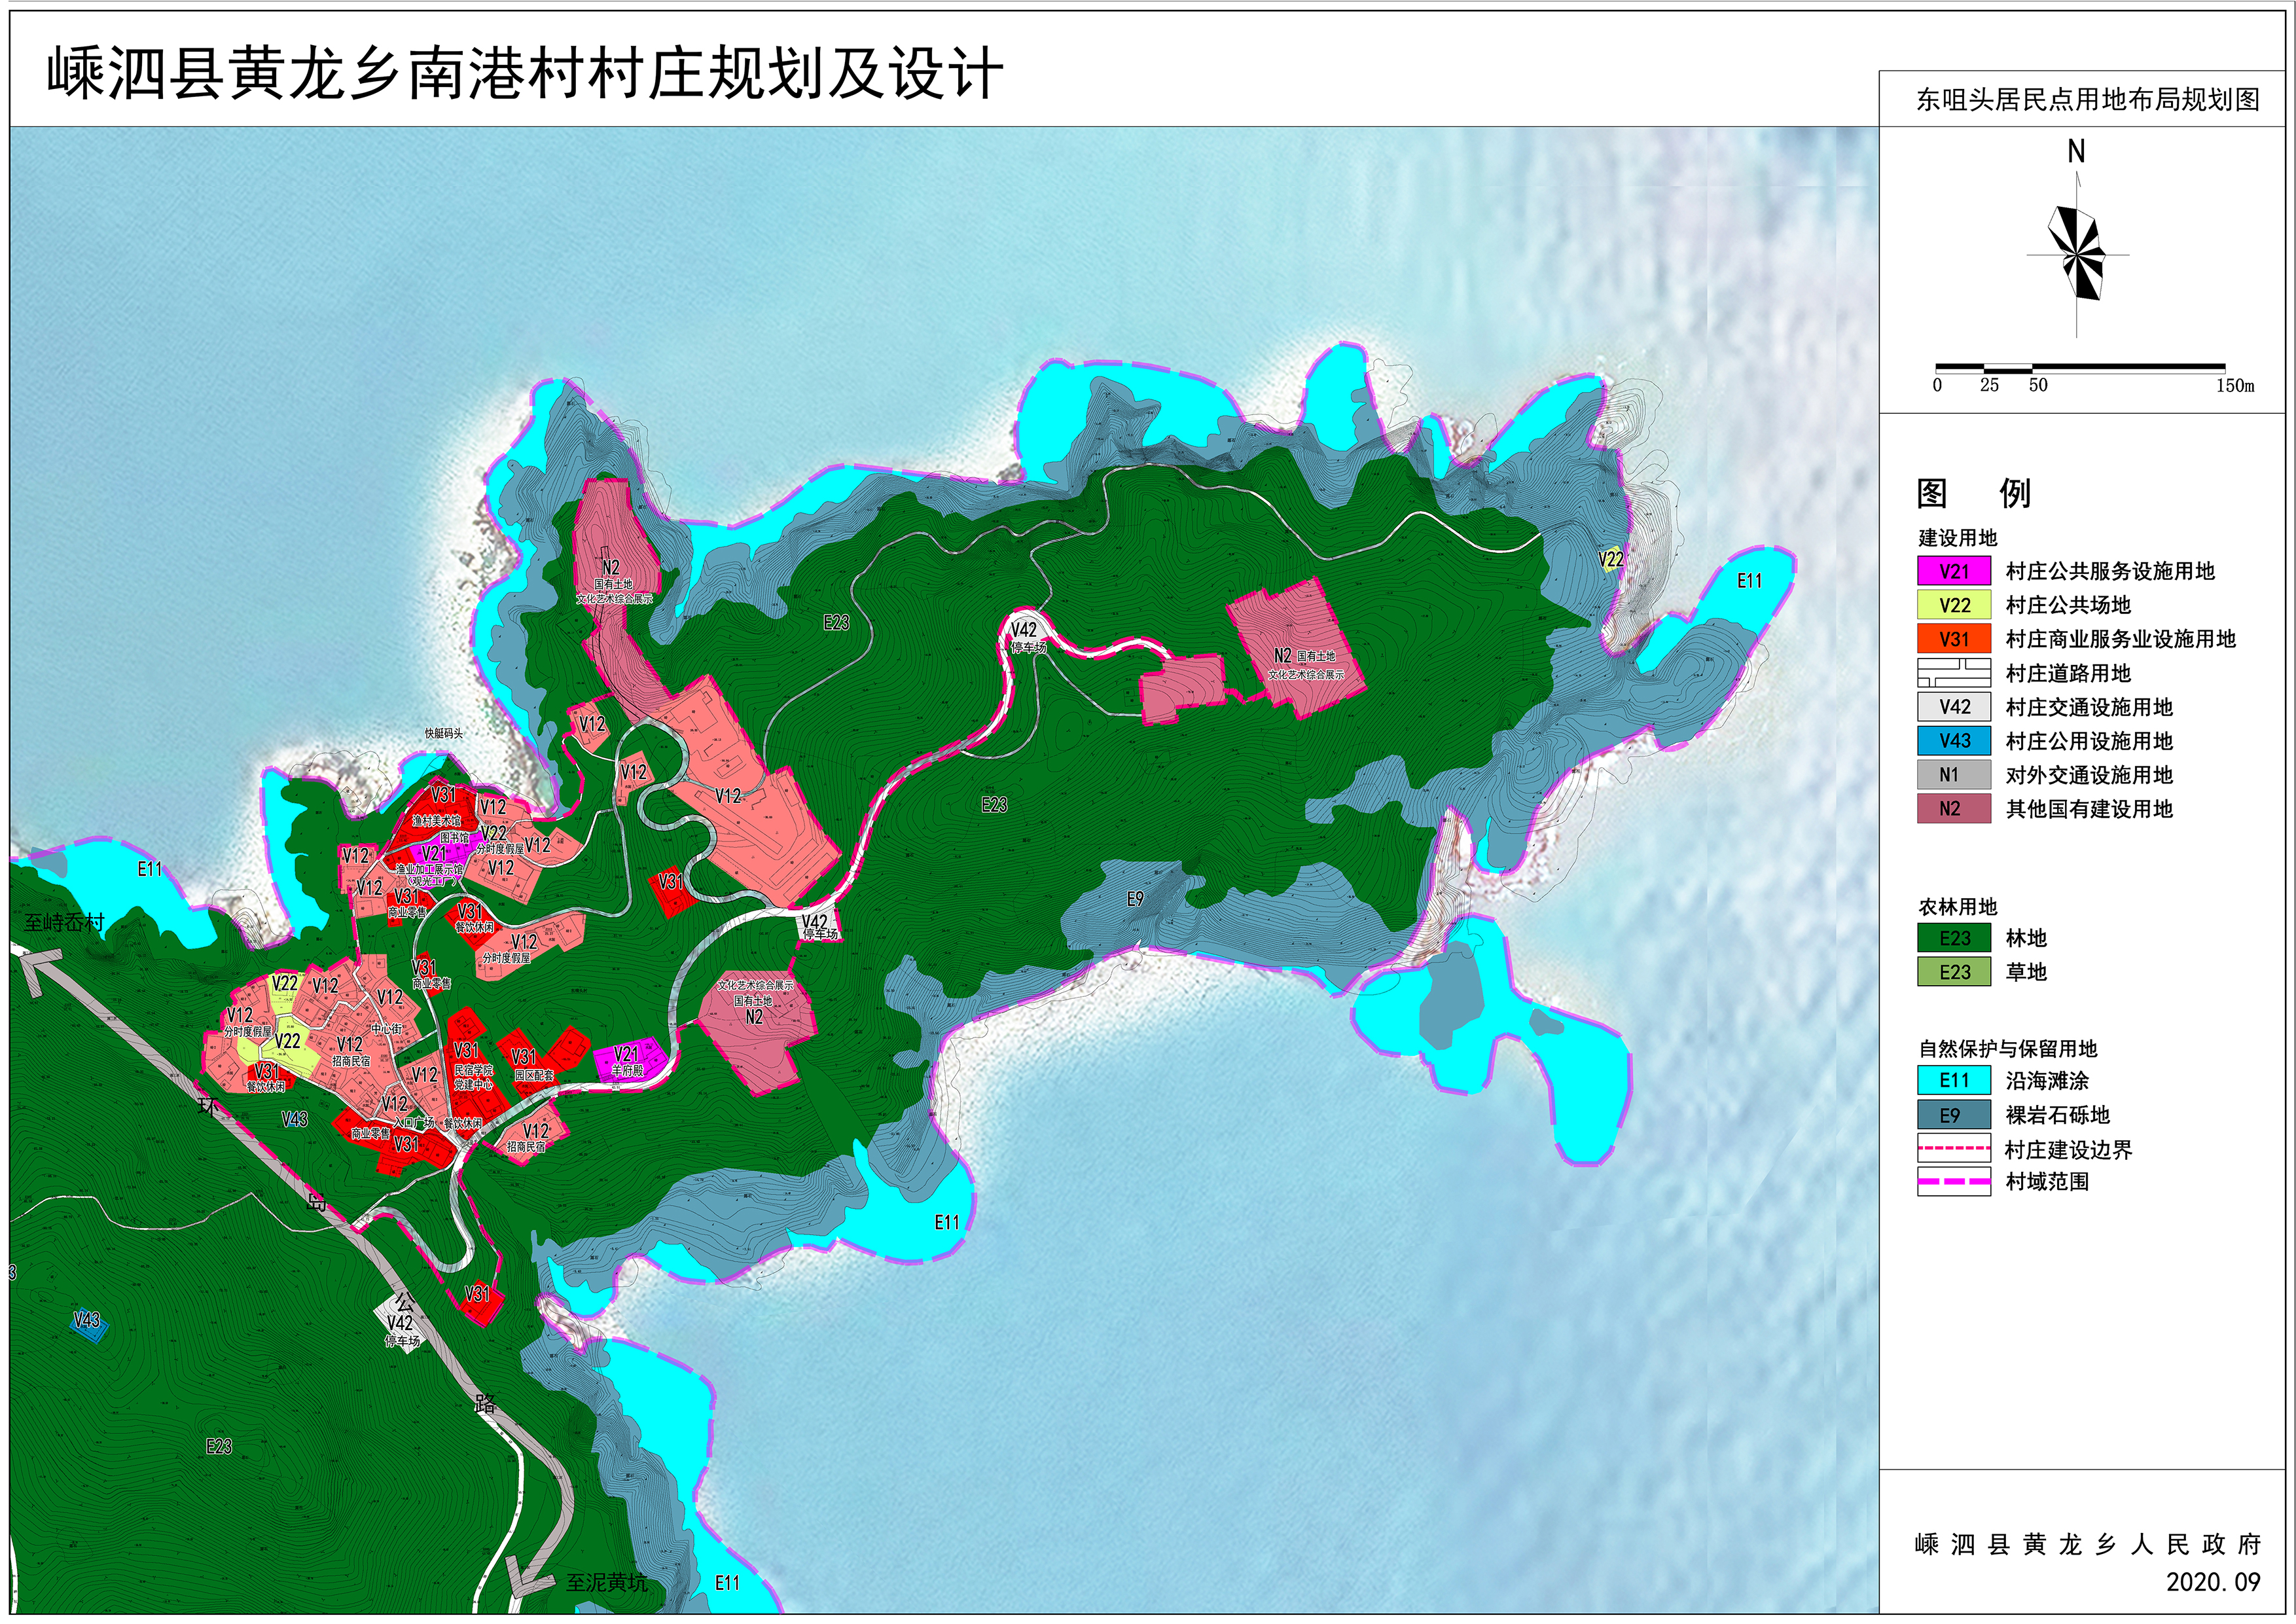Screen dimensions: 2296x1624
Task: Click the legend label 村庄道路用地
Action: [2068, 673]
